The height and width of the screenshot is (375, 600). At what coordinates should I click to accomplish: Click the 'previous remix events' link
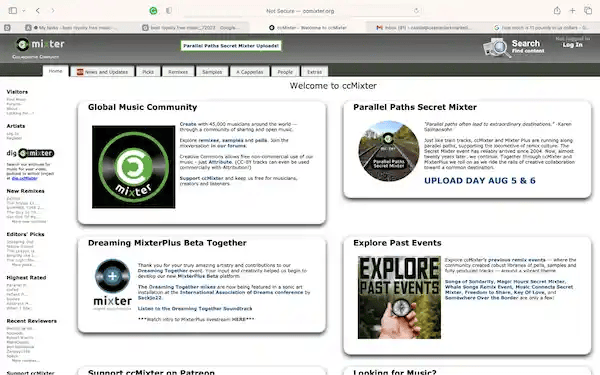517,260
